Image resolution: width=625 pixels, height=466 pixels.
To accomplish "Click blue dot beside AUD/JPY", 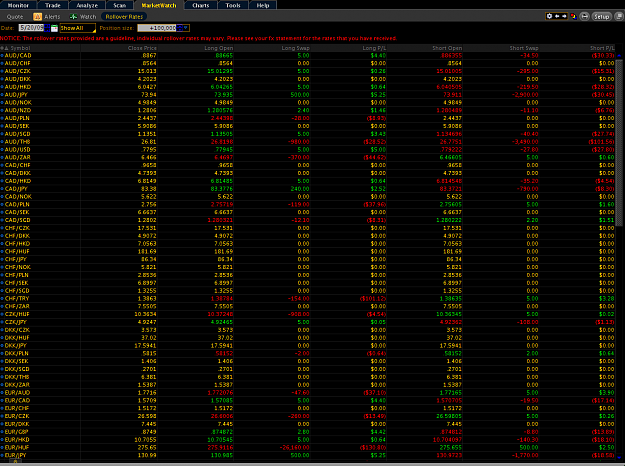I will (2, 95).
